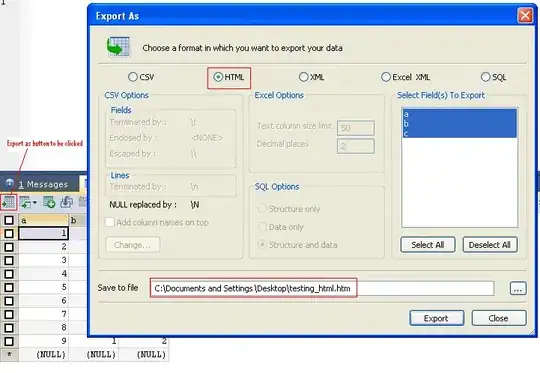The image size is (540, 373).
Task: Click the Export As toolbar icon
Action: click(x=9, y=202)
